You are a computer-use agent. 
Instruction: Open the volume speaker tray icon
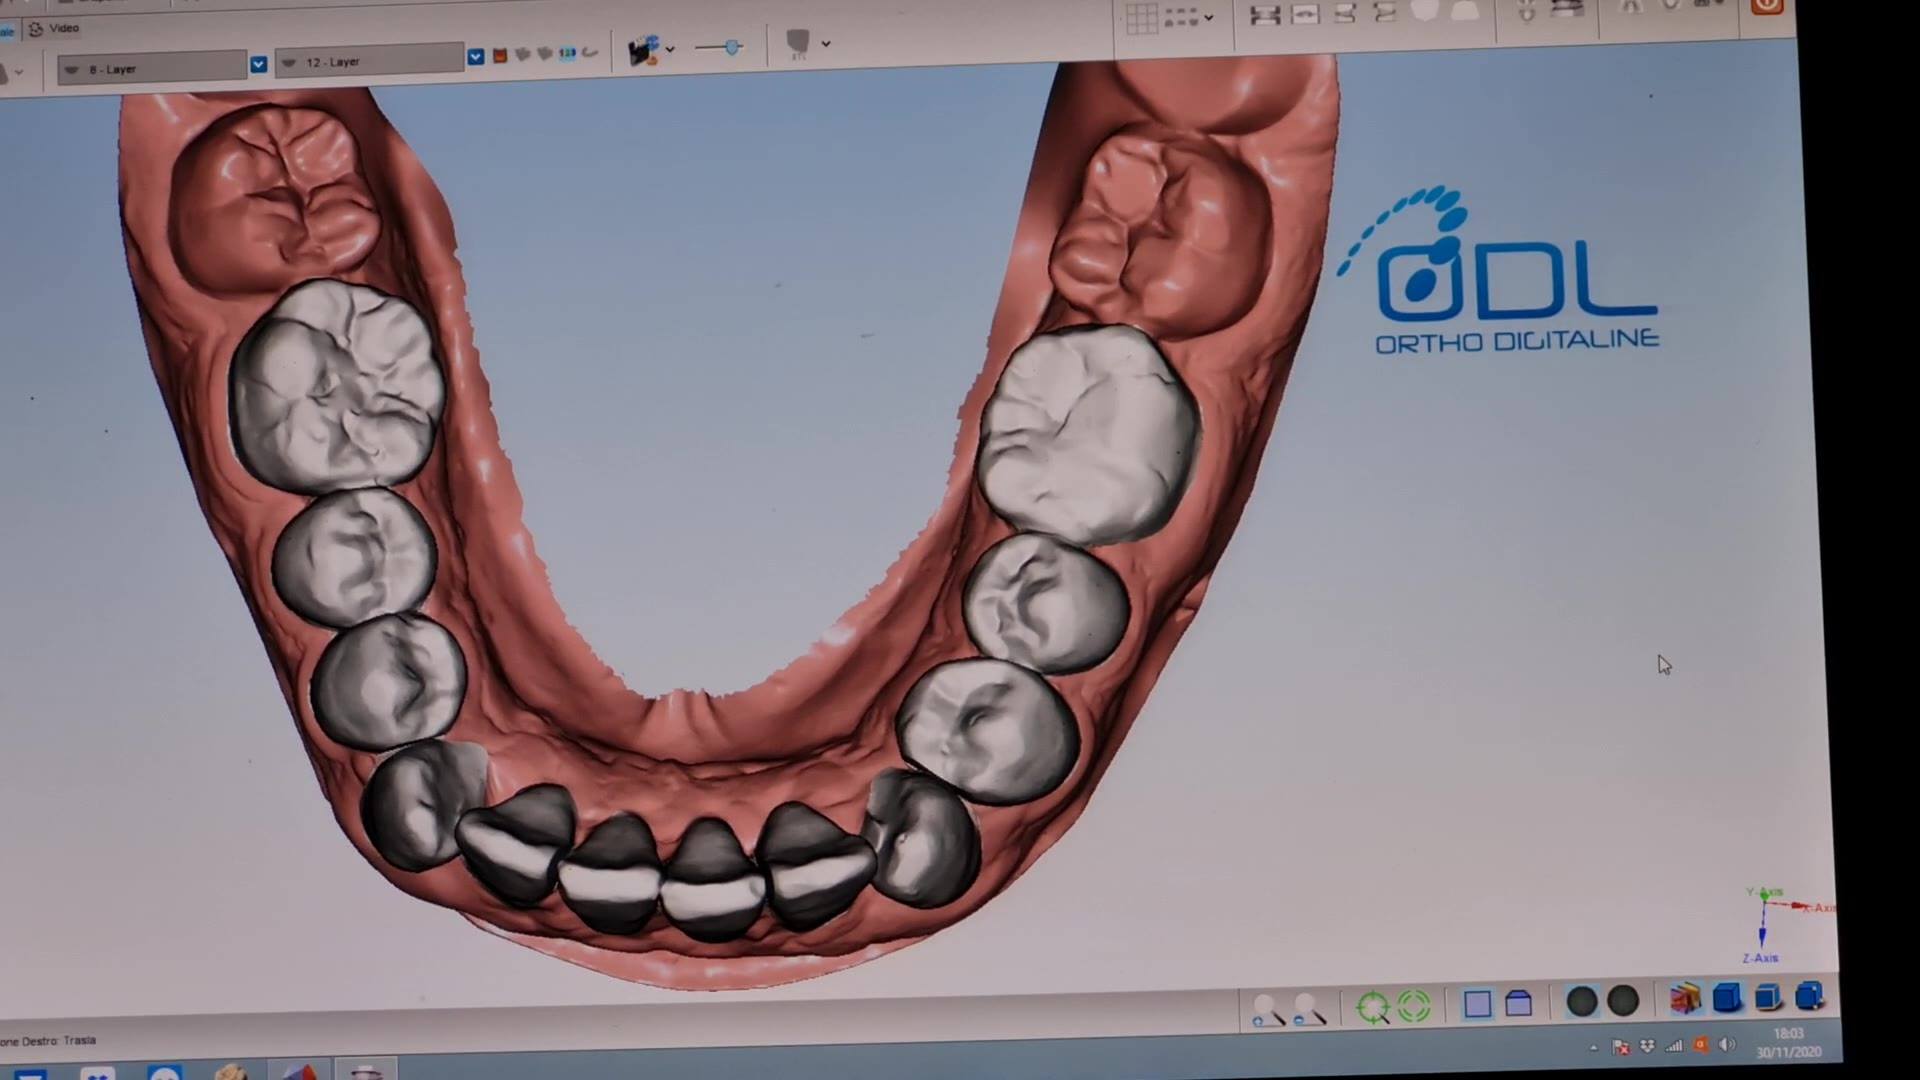1727,1045
